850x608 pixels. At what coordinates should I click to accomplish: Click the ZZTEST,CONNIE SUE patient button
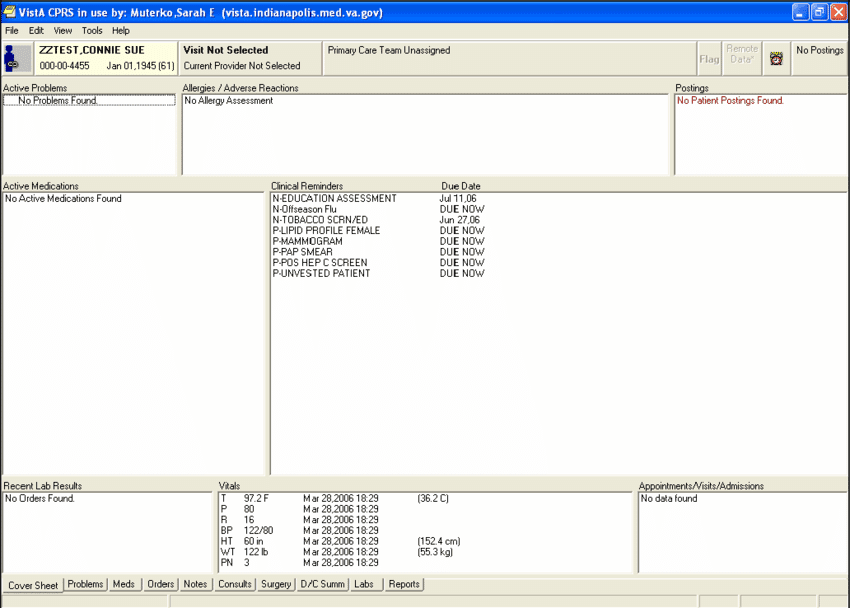pyautogui.click(x=106, y=58)
